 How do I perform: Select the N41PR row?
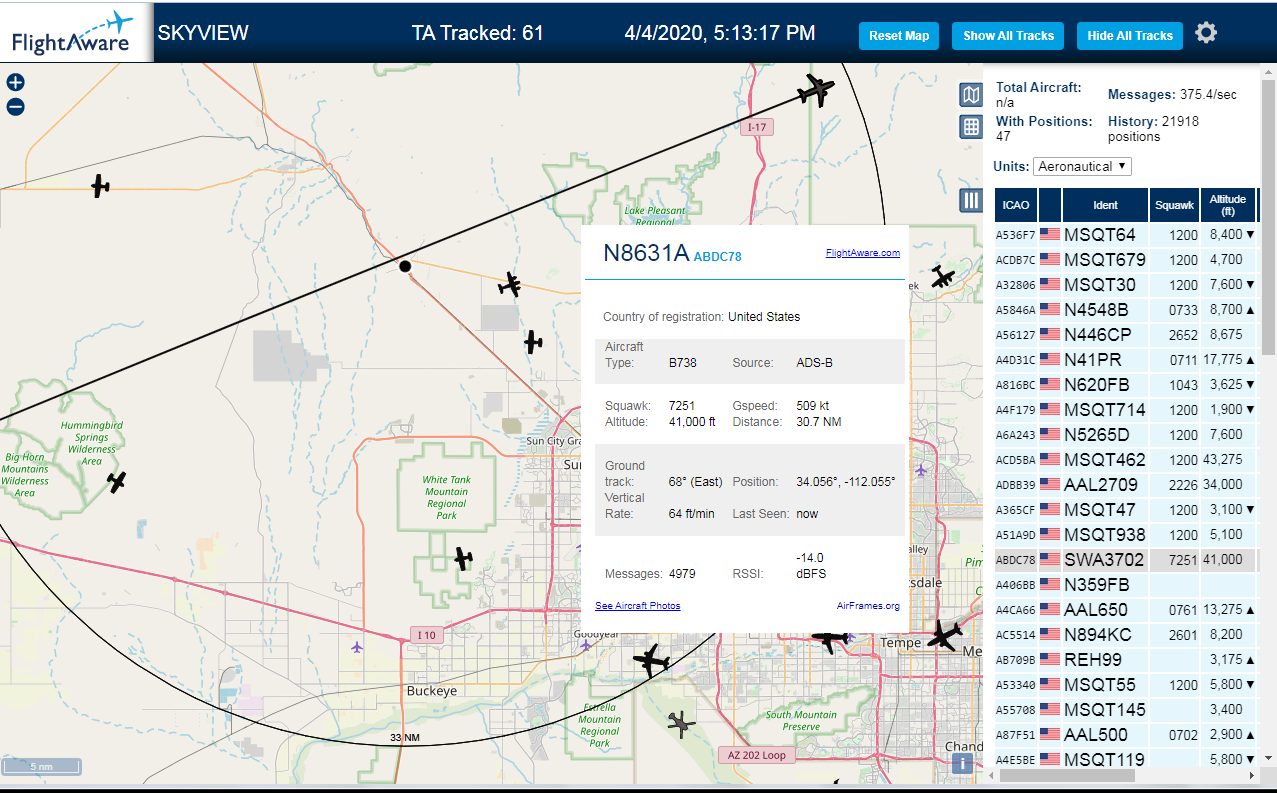pyautogui.click(x=1125, y=360)
